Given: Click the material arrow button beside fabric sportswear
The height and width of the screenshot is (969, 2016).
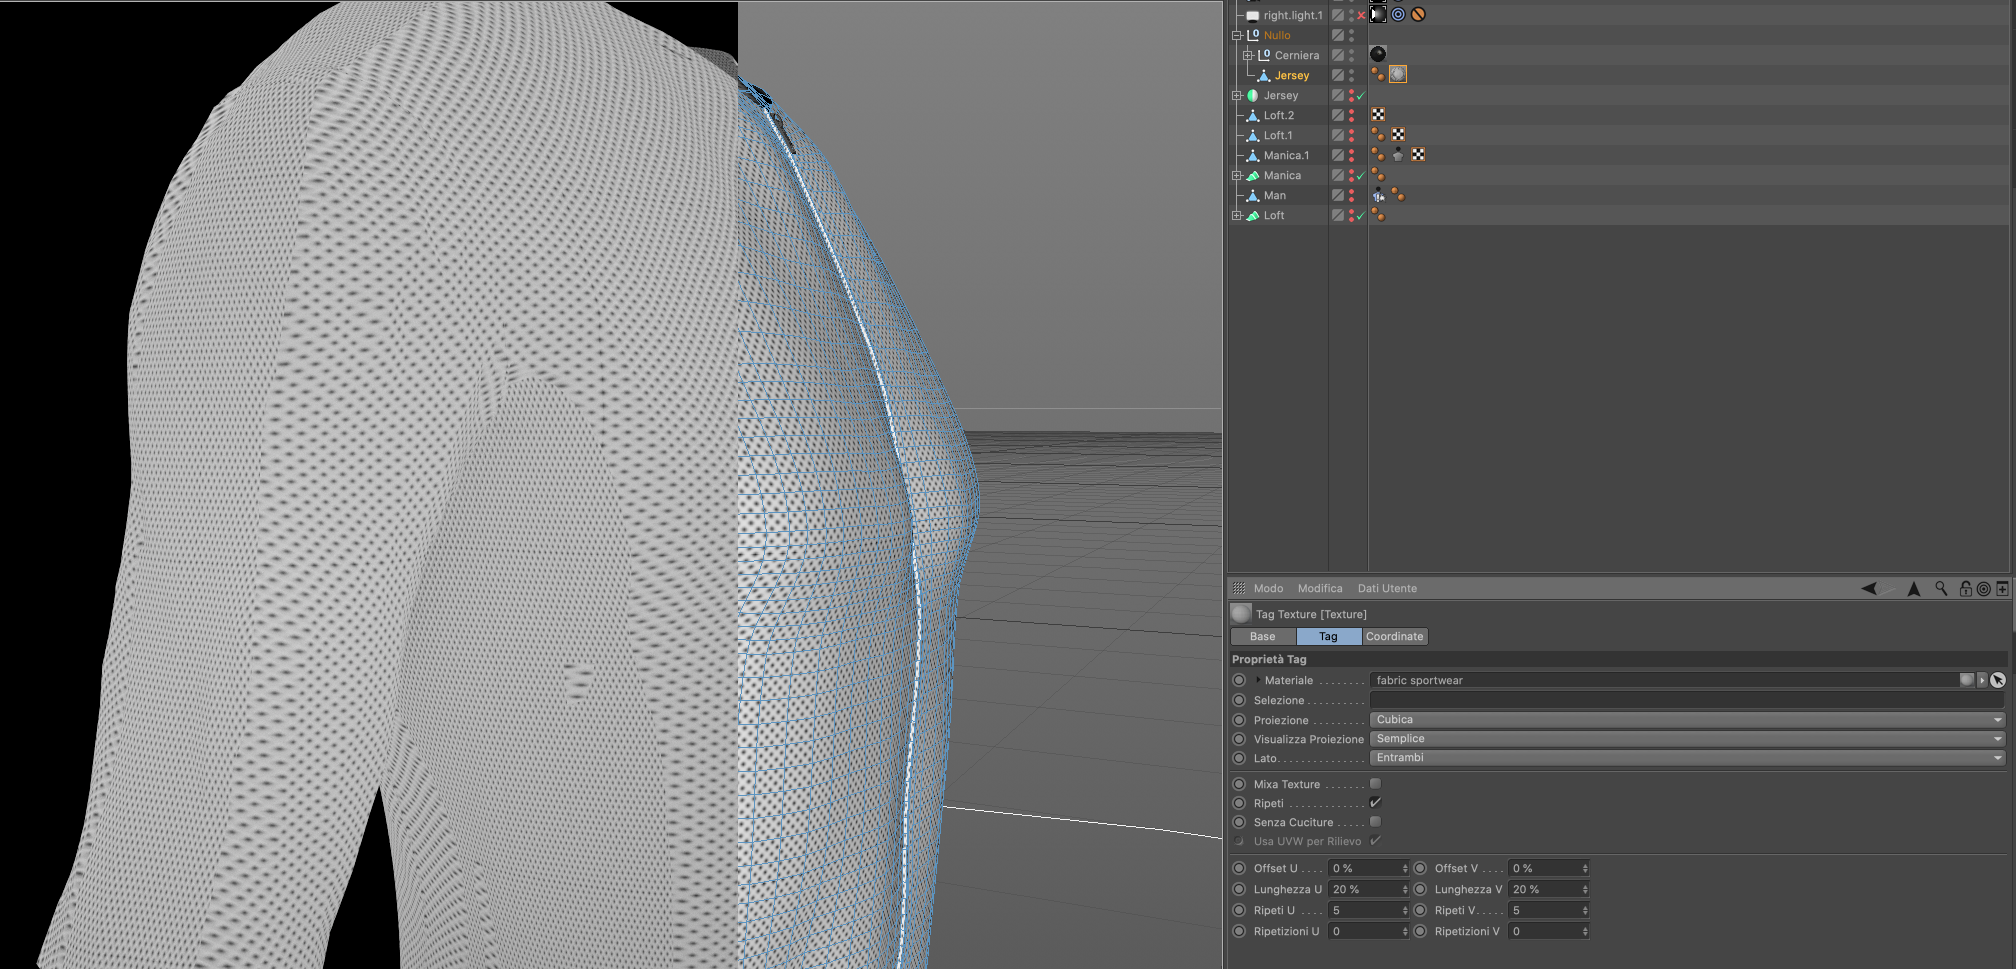Looking at the screenshot, I should (x=1982, y=680).
